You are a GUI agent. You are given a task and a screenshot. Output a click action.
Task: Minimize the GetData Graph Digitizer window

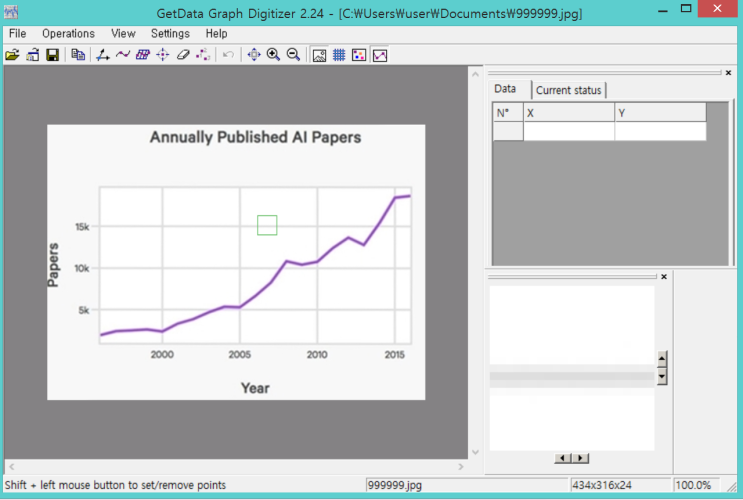pos(663,9)
